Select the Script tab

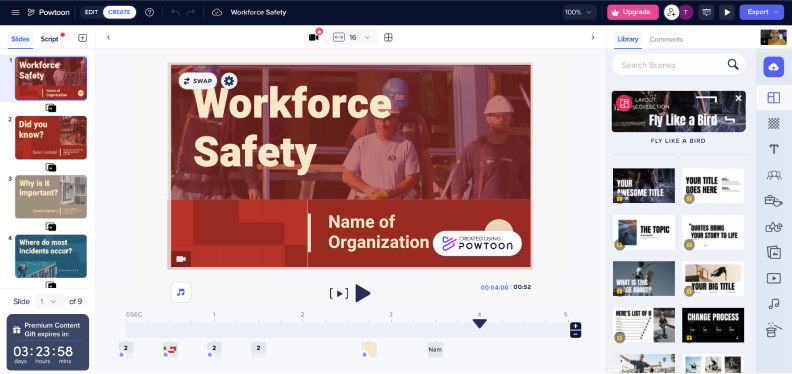point(50,39)
